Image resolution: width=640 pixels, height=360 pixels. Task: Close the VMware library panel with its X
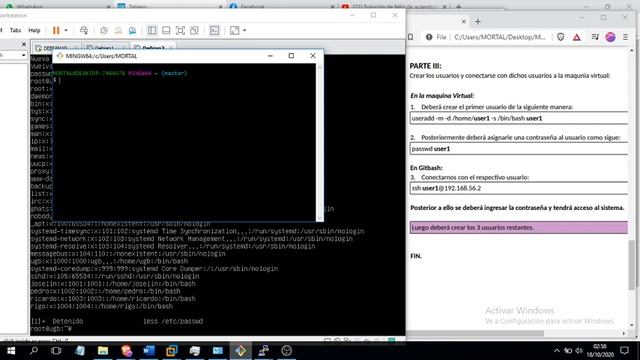(x=24, y=44)
